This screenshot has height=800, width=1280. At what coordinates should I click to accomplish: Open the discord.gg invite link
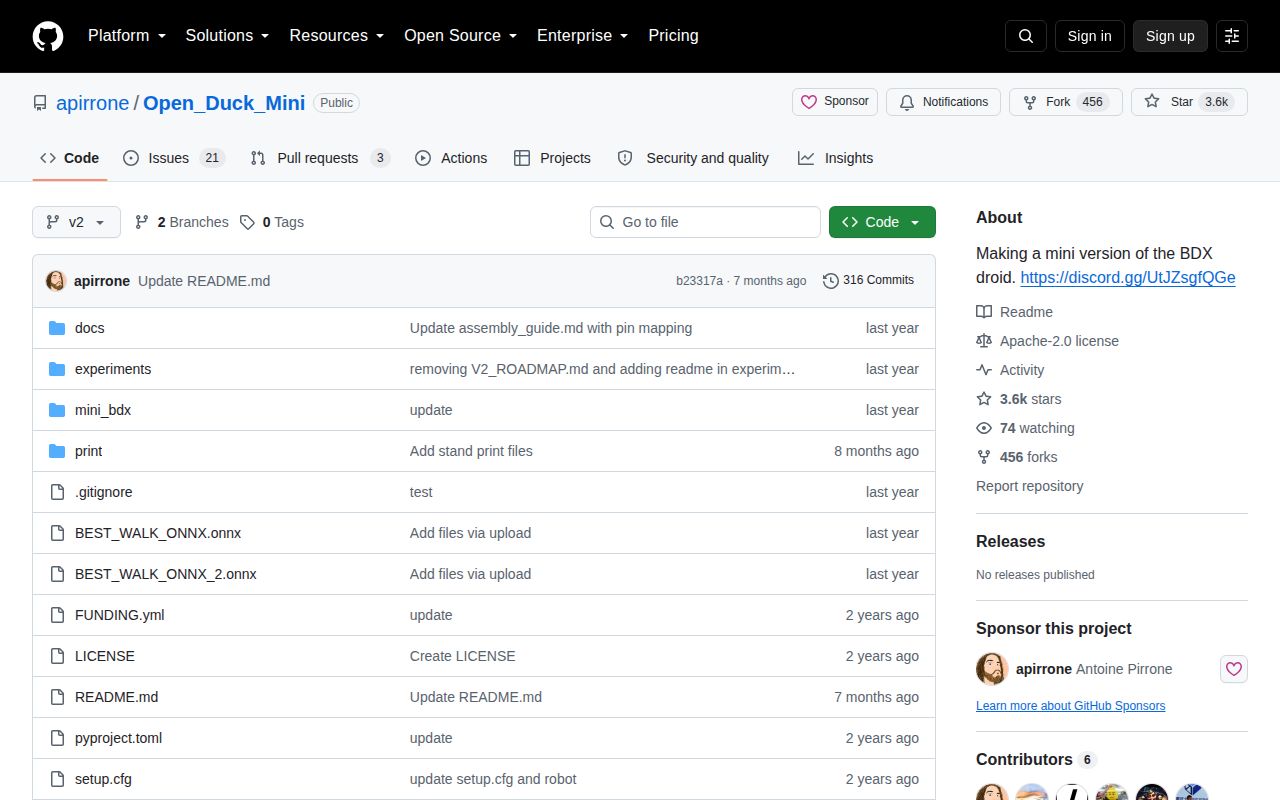1128,278
